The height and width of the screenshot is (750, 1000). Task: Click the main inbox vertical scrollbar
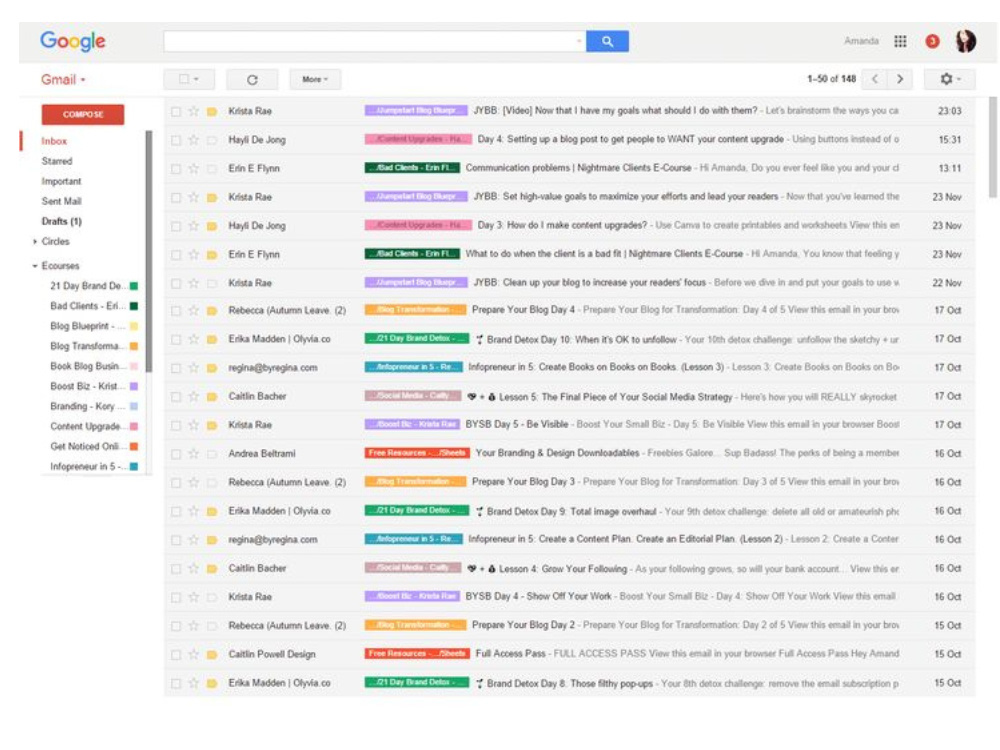point(992,147)
